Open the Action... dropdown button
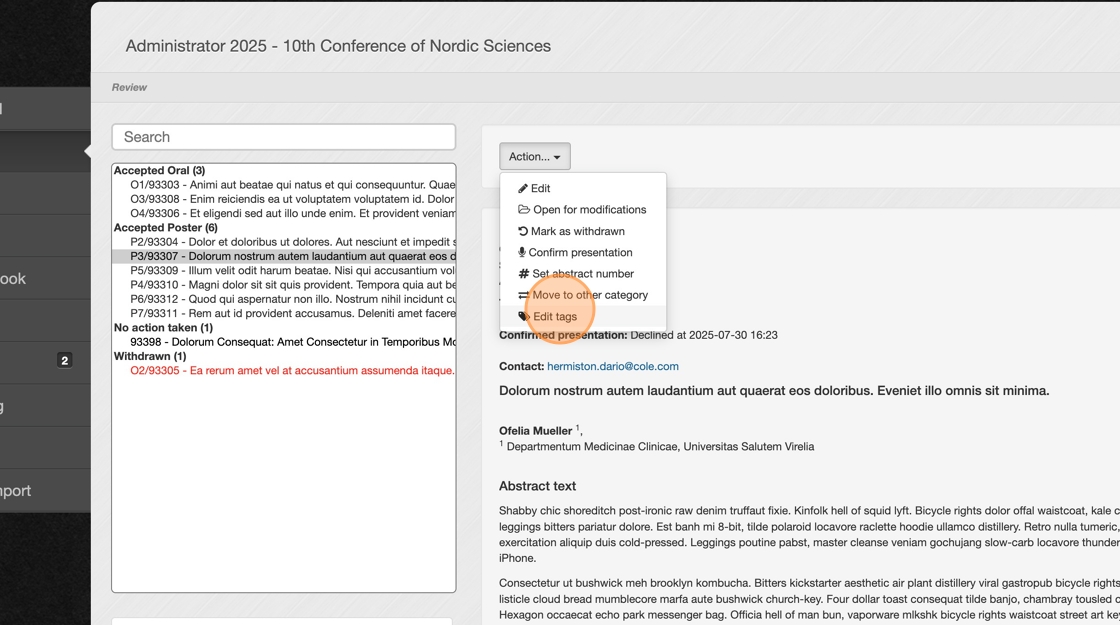Image resolution: width=1120 pixels, height=625 pixels. 534,156
